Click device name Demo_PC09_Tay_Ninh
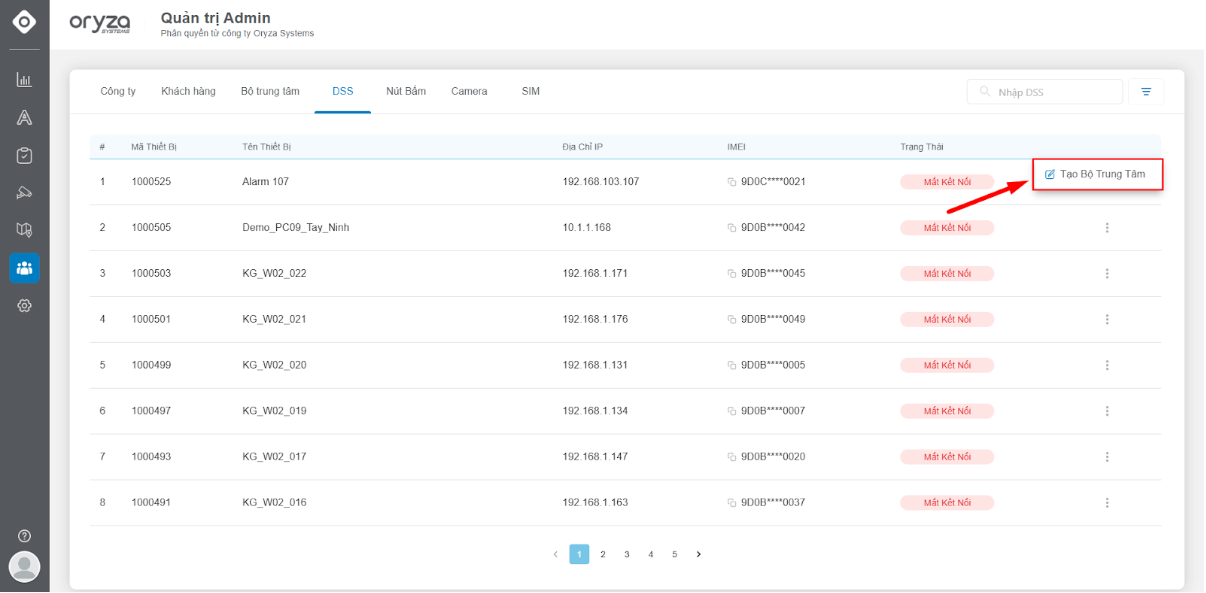 click(x=295, y=228)
